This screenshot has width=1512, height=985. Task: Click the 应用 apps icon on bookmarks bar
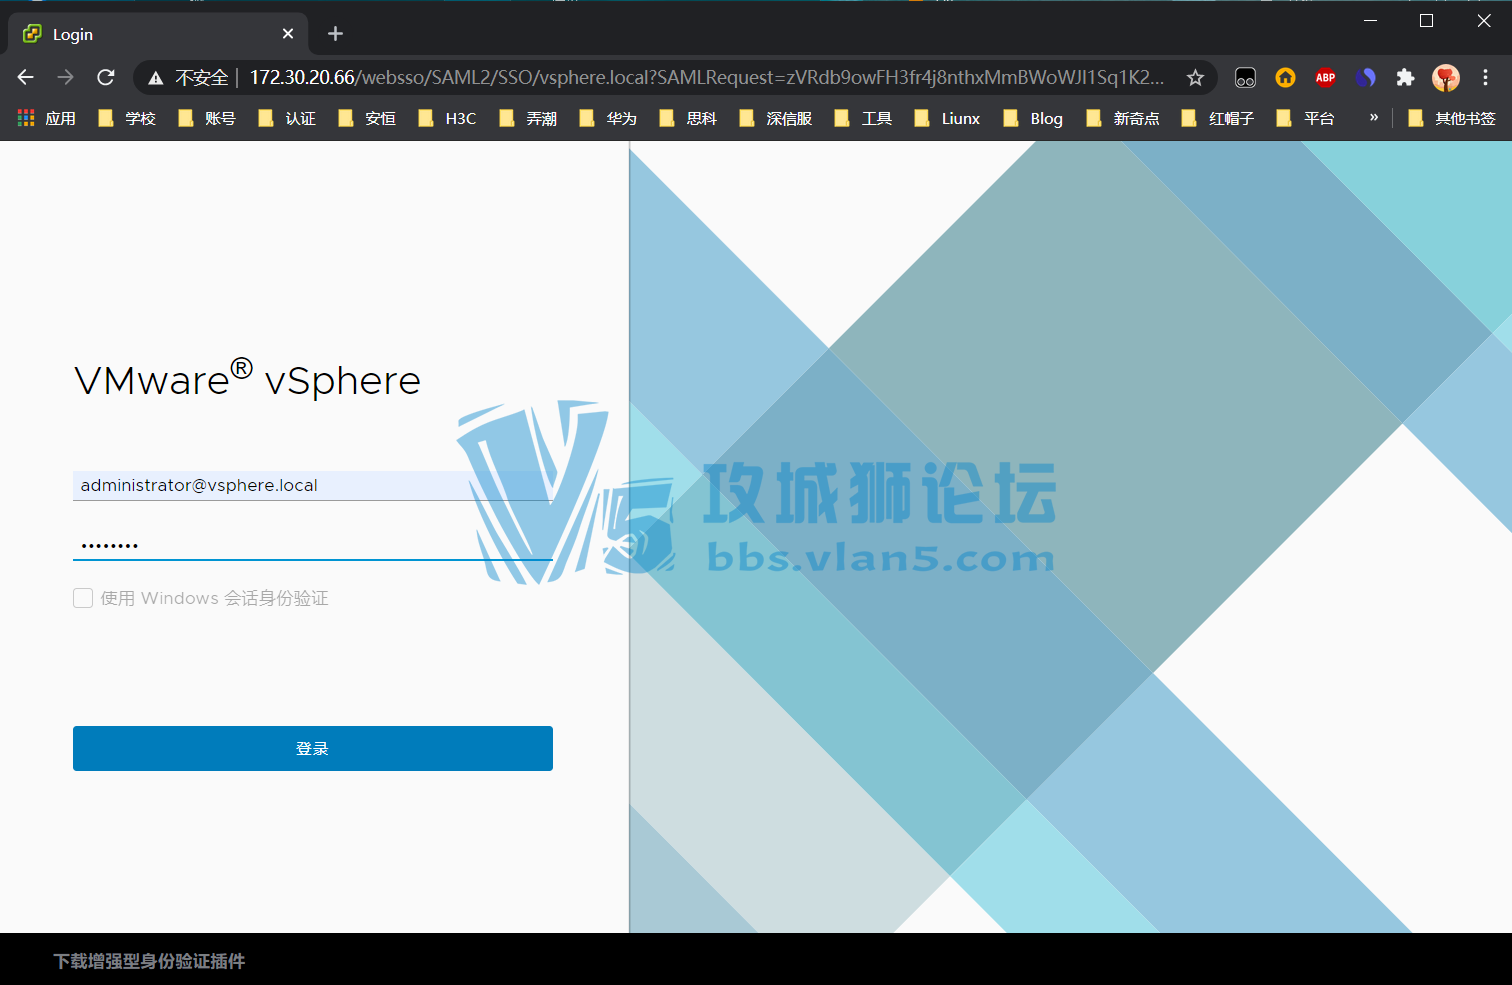[x=24, y=118]
